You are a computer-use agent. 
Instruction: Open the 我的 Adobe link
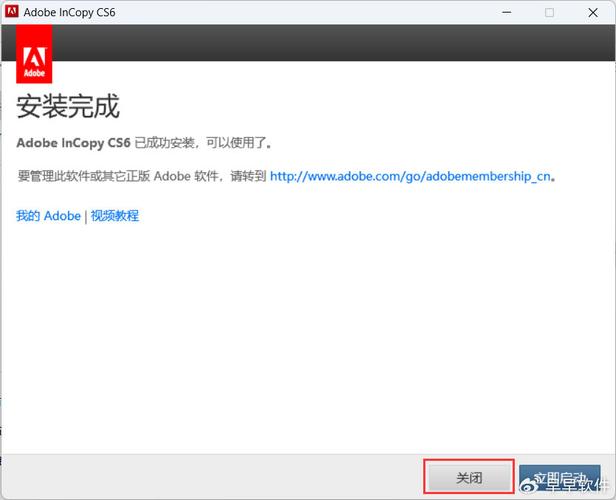pyautogui.click(x=48, y=216)
